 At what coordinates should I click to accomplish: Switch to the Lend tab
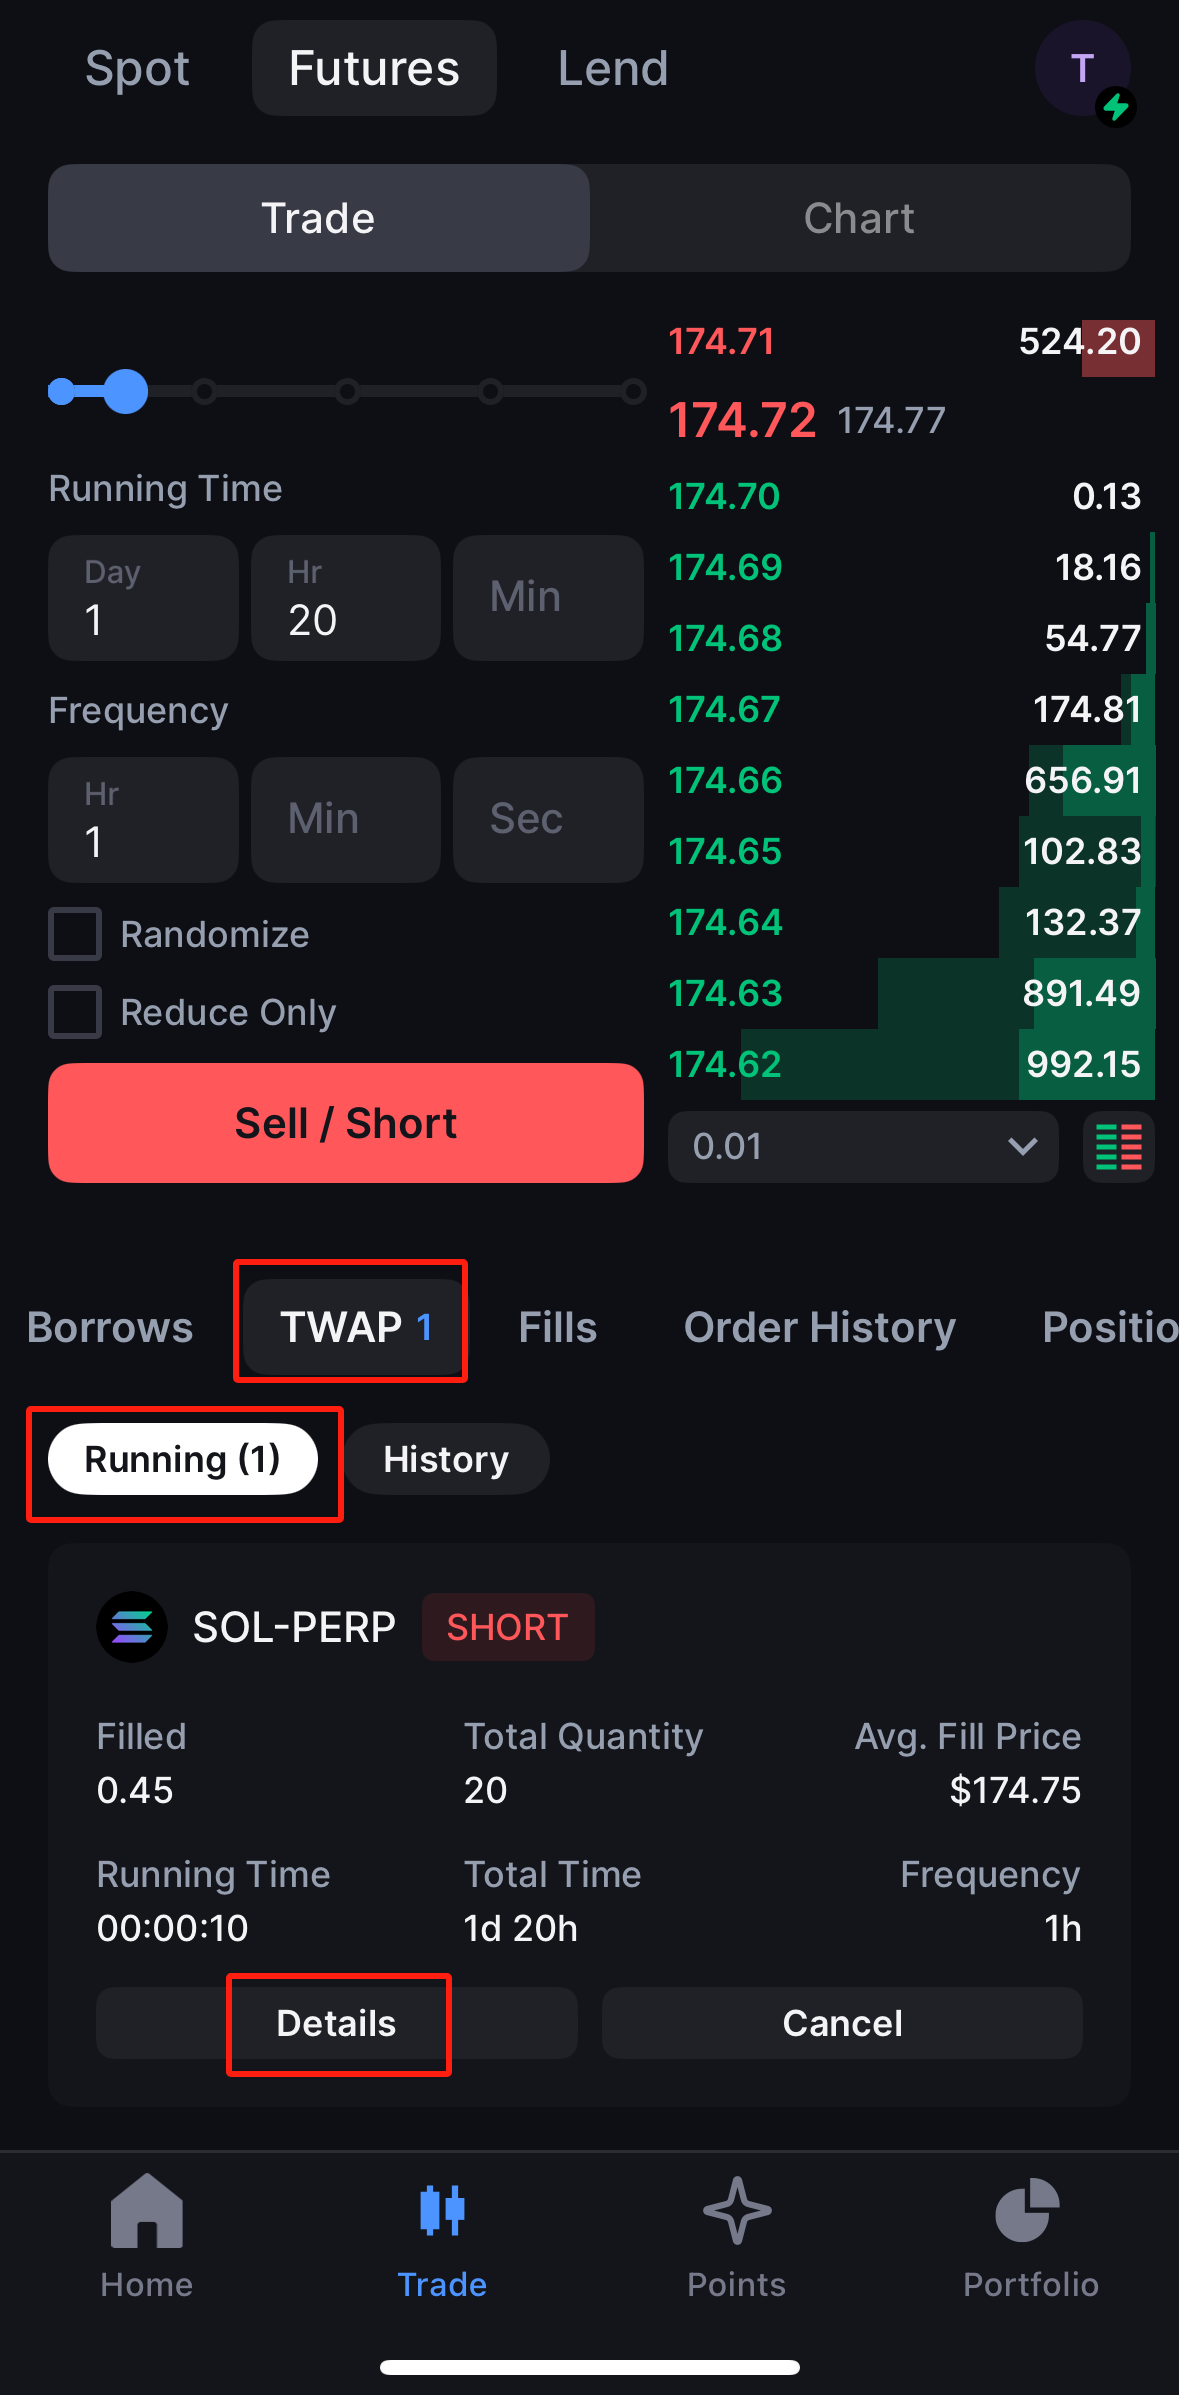pyautogui.click(x=612, y=69)
